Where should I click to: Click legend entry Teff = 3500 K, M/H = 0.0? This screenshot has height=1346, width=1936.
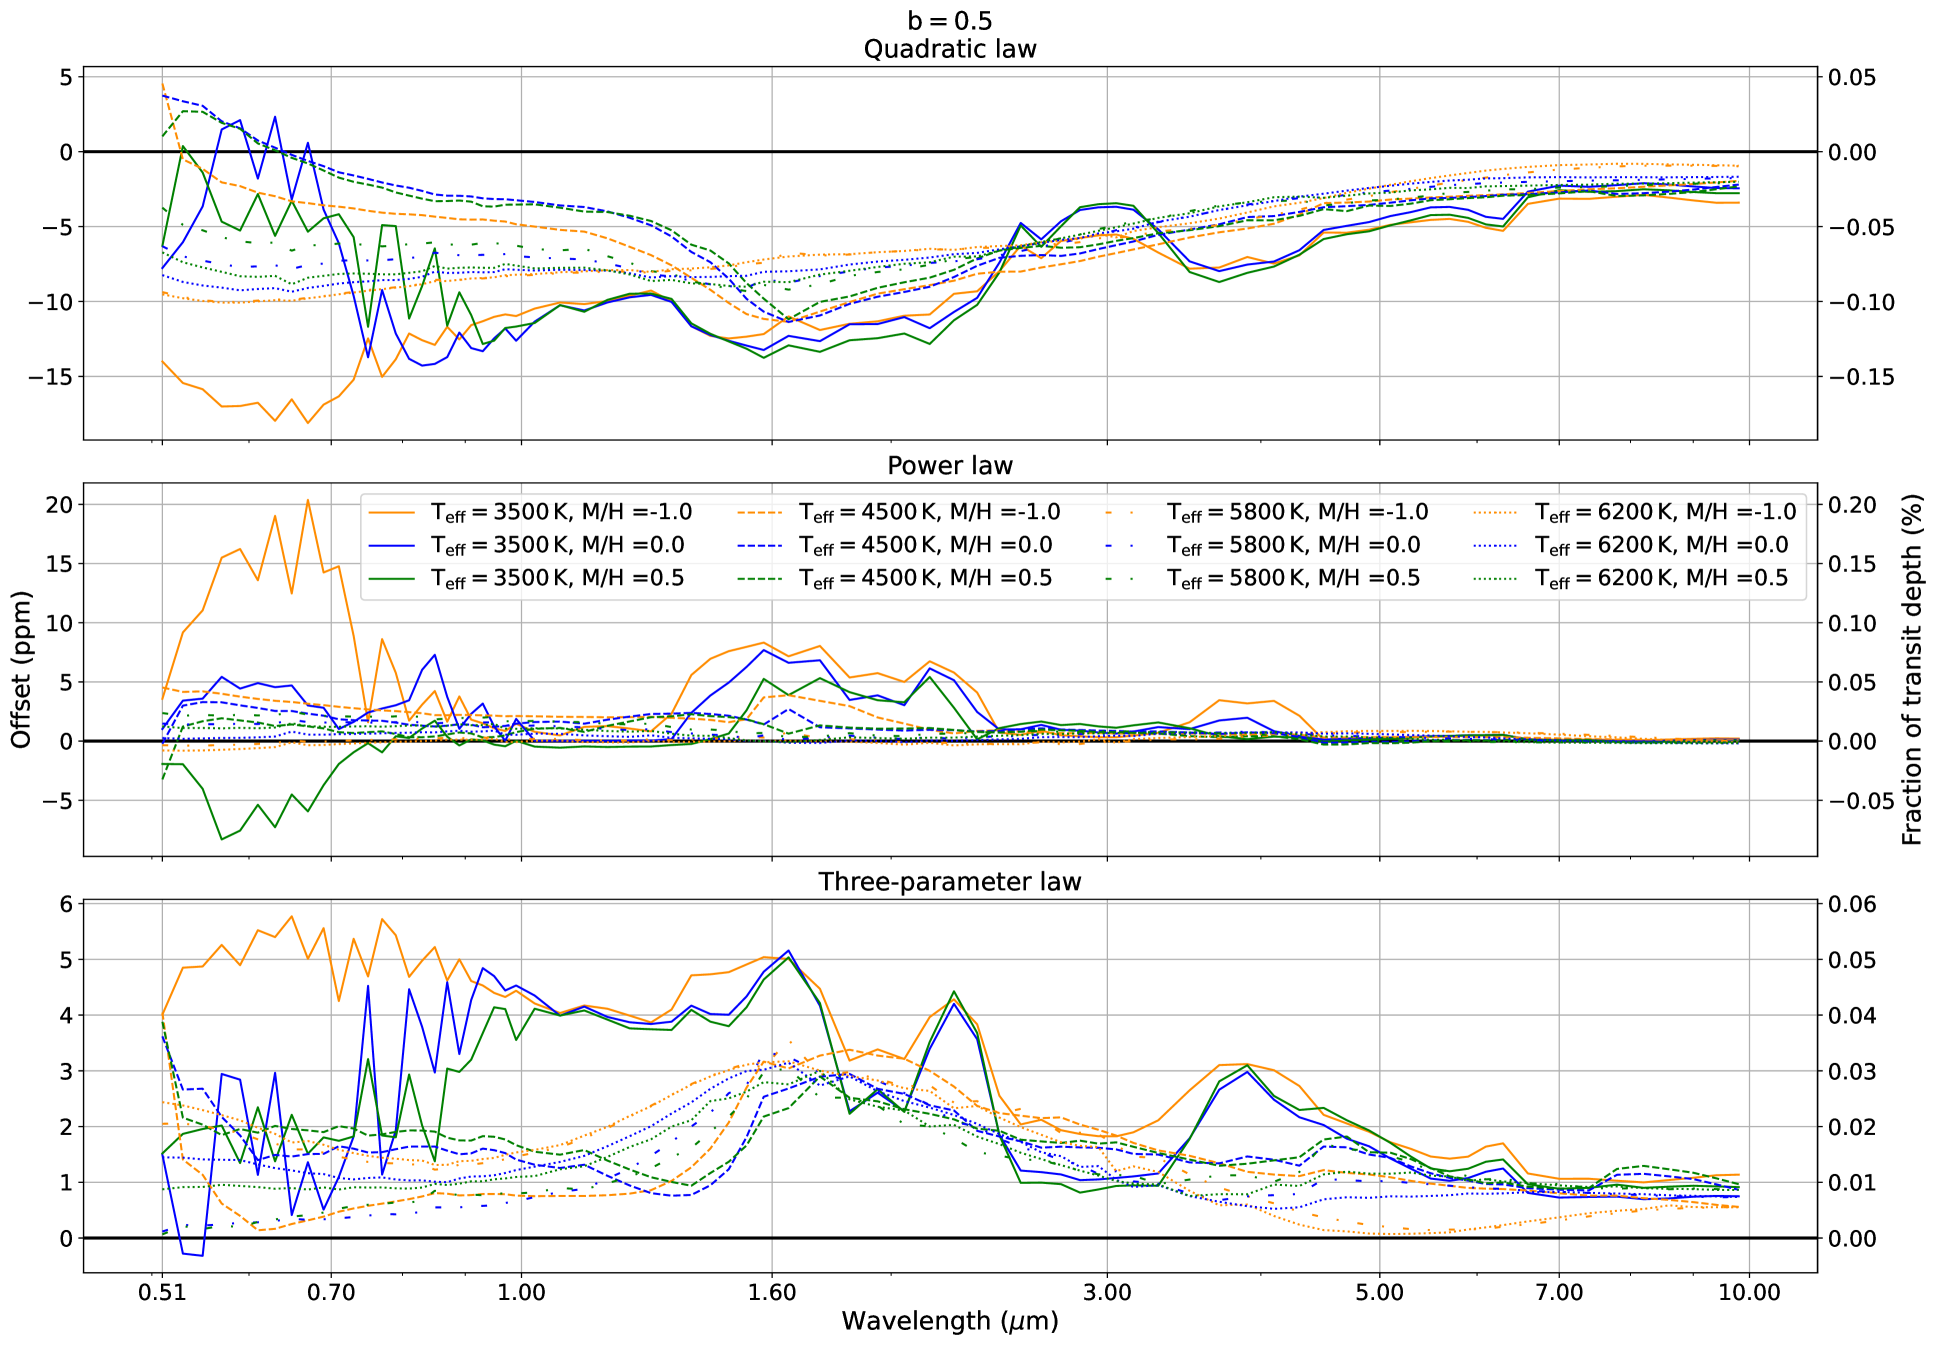point(557,545)
